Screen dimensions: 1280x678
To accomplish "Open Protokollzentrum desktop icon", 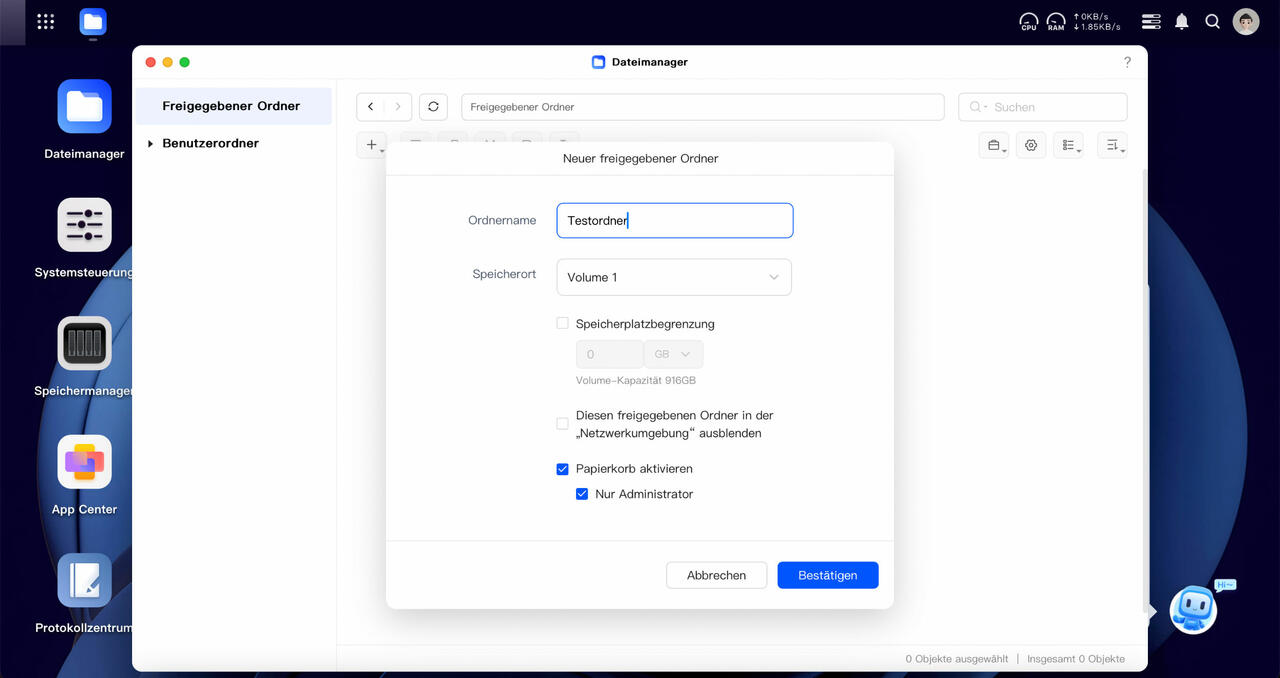I will coord(84,580).
